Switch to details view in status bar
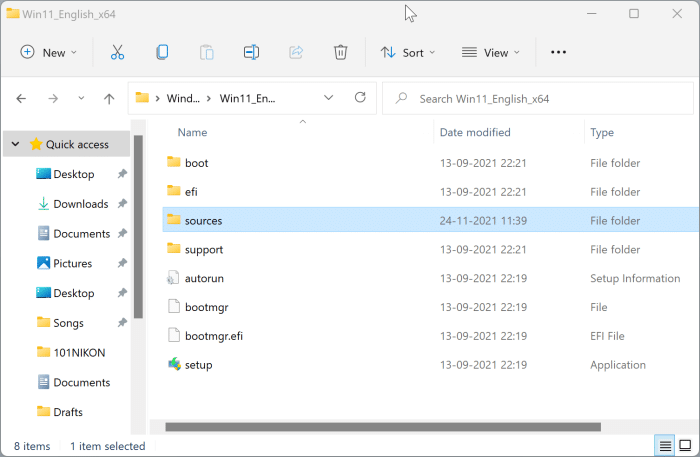 tap(665, 445)
